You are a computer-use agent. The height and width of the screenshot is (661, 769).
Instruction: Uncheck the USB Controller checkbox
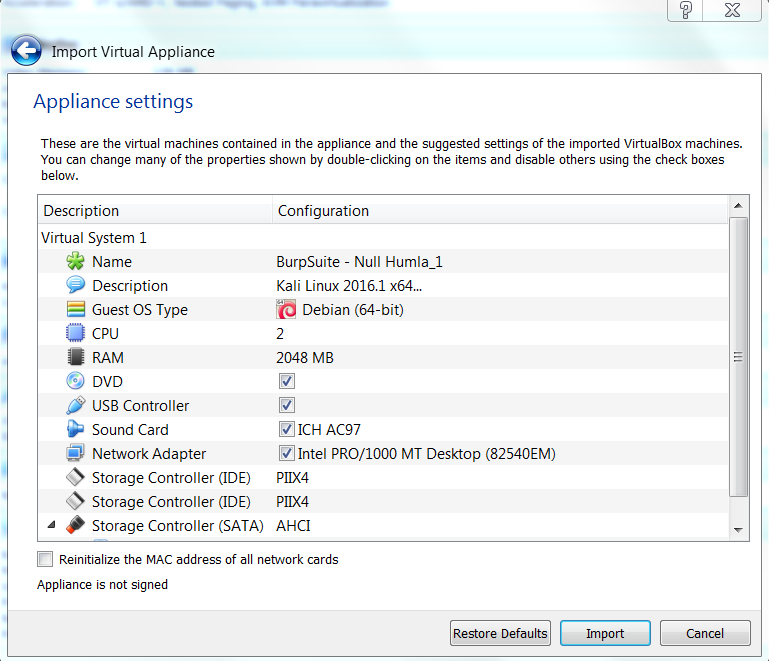pos(287,405)
